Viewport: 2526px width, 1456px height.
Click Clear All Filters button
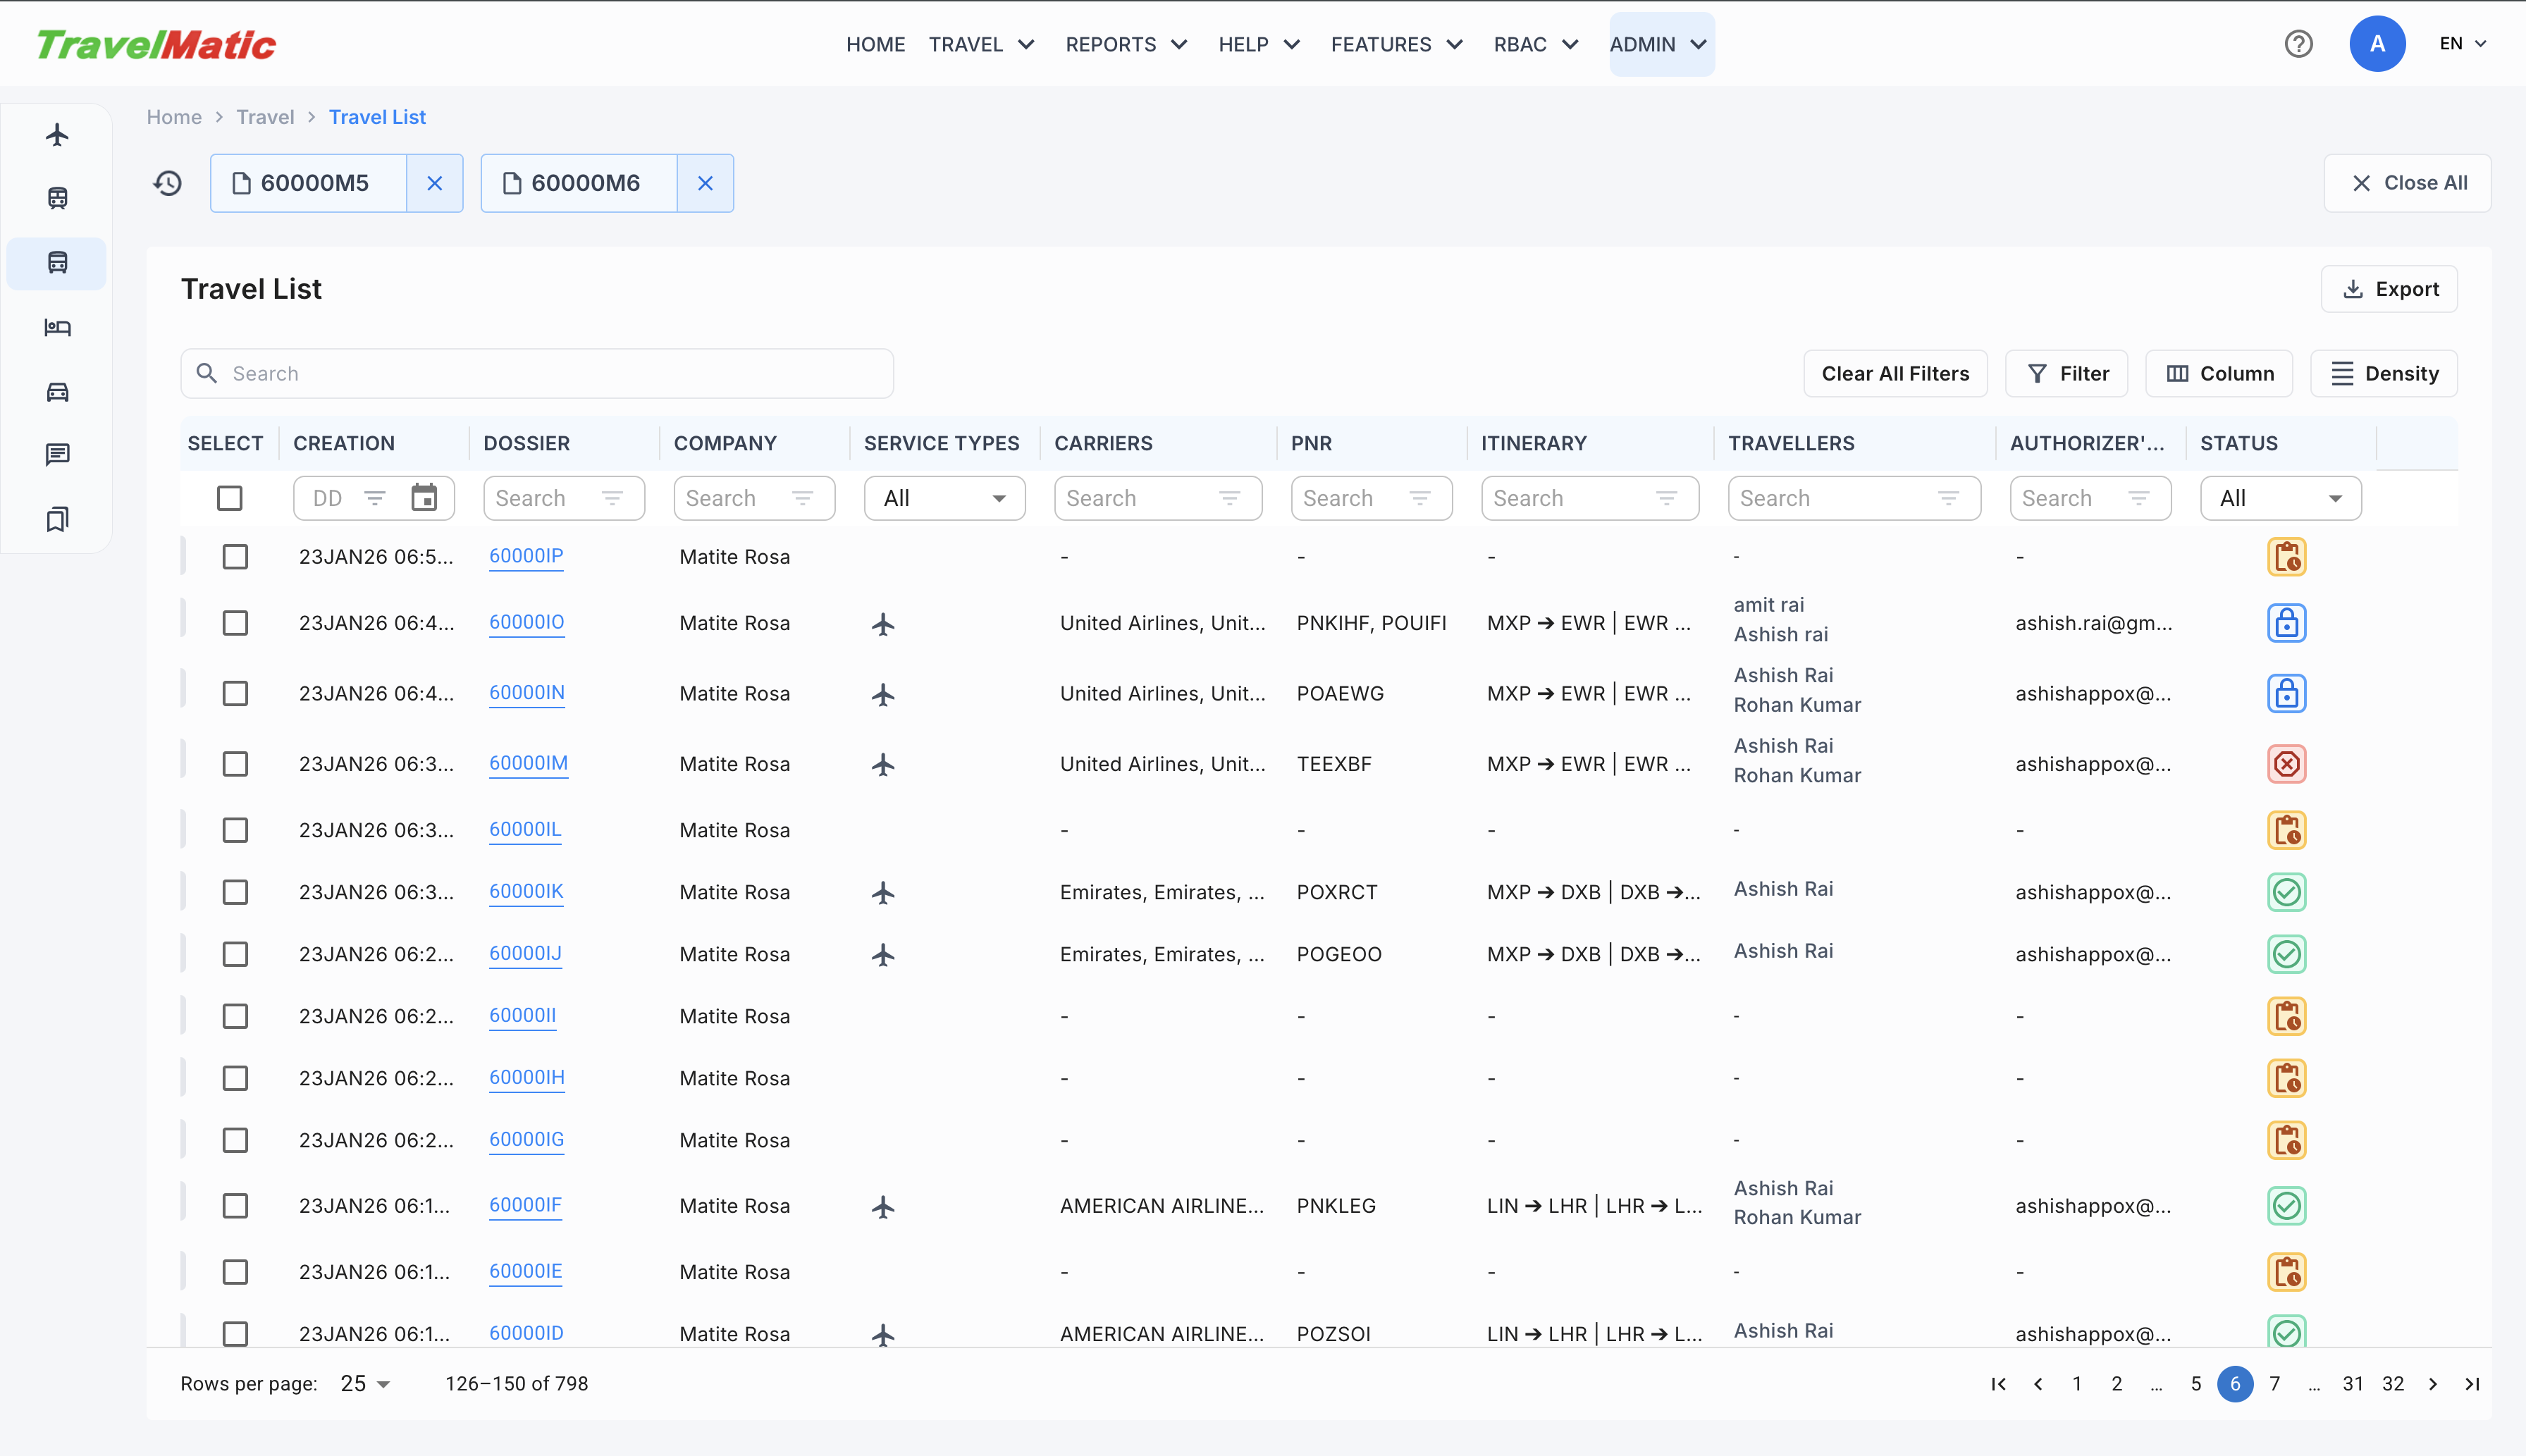point(1895,373)
